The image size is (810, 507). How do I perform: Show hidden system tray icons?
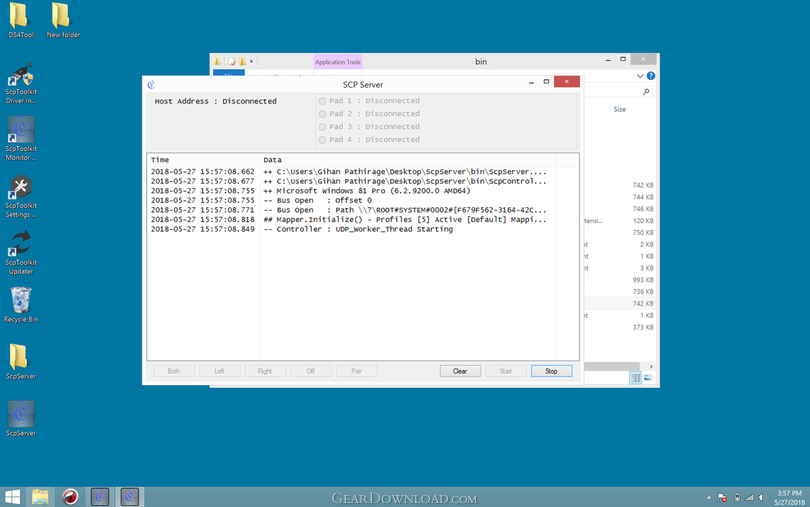pyautogui.click(x=709, y=498)
